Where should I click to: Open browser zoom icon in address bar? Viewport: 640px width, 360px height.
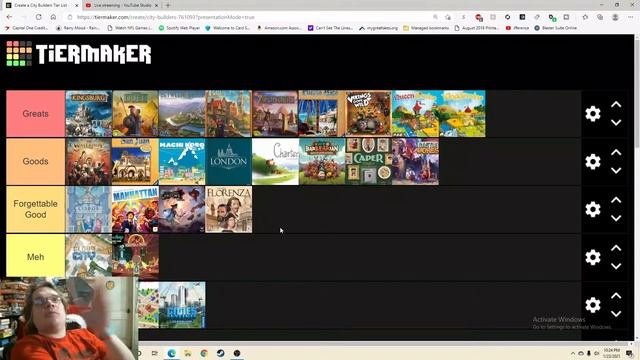(436, 17)
